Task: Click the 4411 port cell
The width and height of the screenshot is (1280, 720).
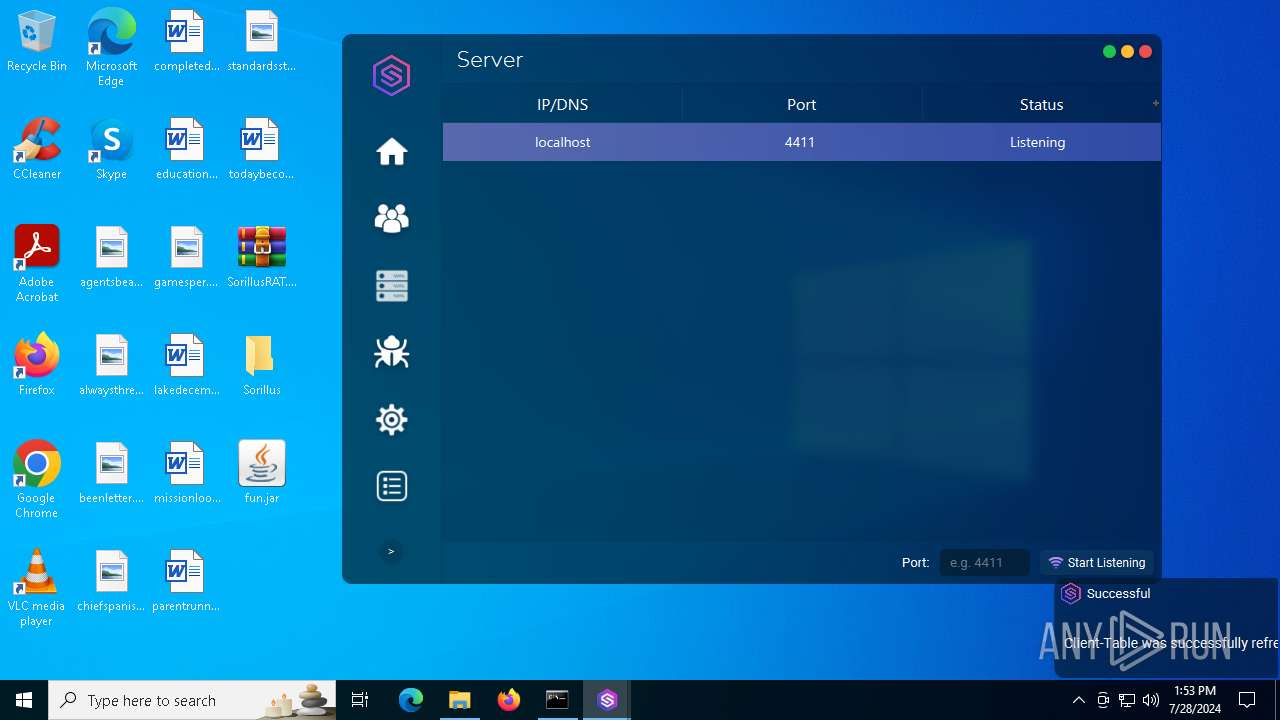Action: coord(800,142)
